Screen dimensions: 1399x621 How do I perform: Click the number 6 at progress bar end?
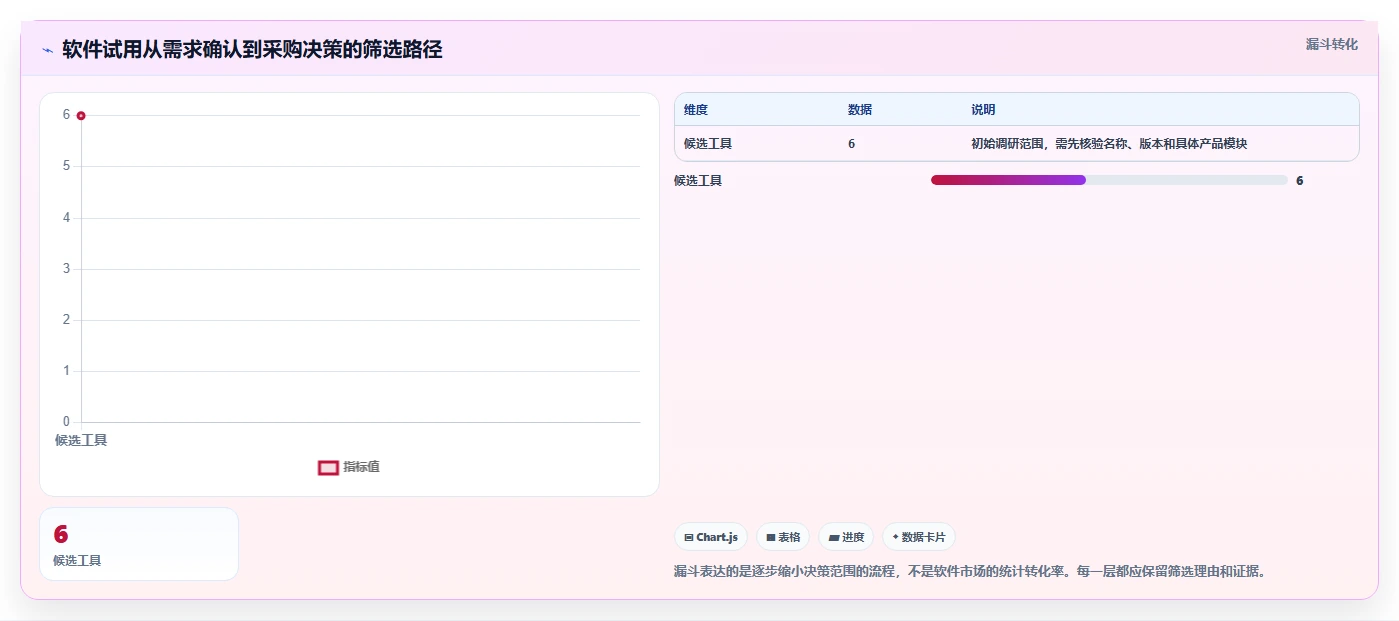(1300, 181)
